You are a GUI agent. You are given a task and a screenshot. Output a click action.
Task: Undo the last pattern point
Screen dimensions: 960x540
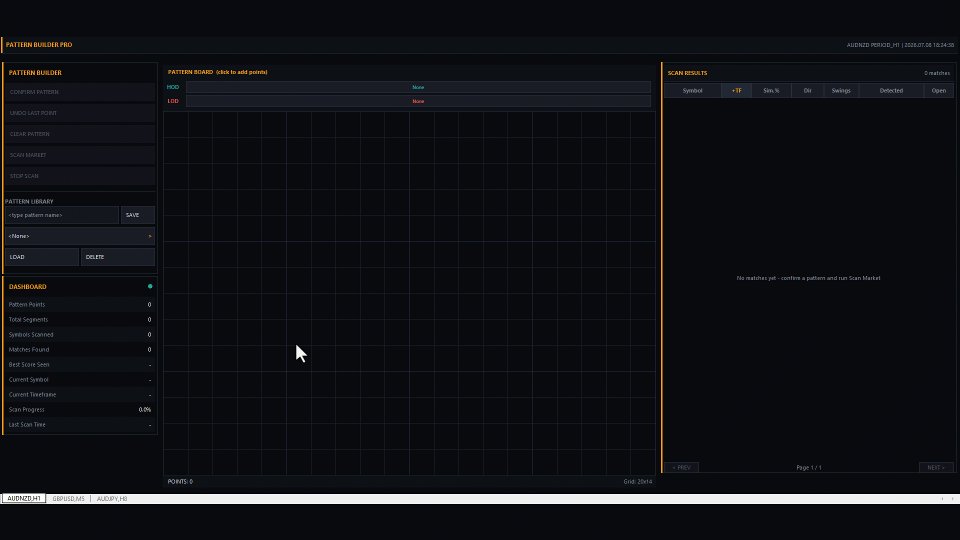(x=80, y=113)
